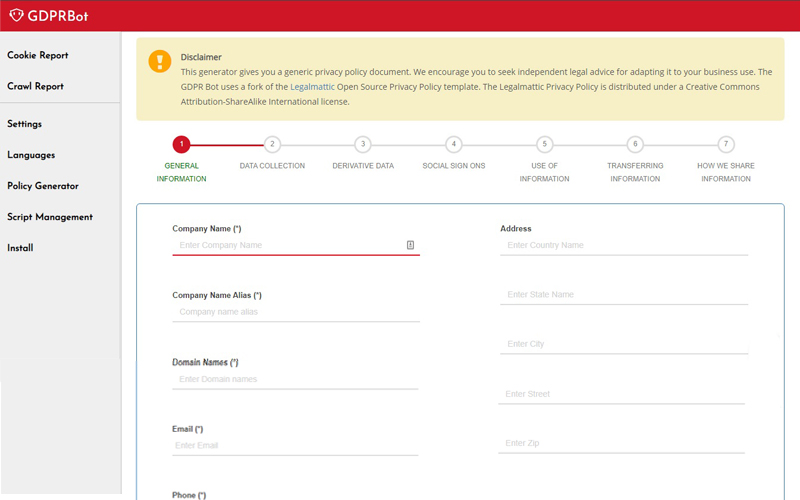
Task: Click the Enter Country Name address field
Action: point(623,245)
